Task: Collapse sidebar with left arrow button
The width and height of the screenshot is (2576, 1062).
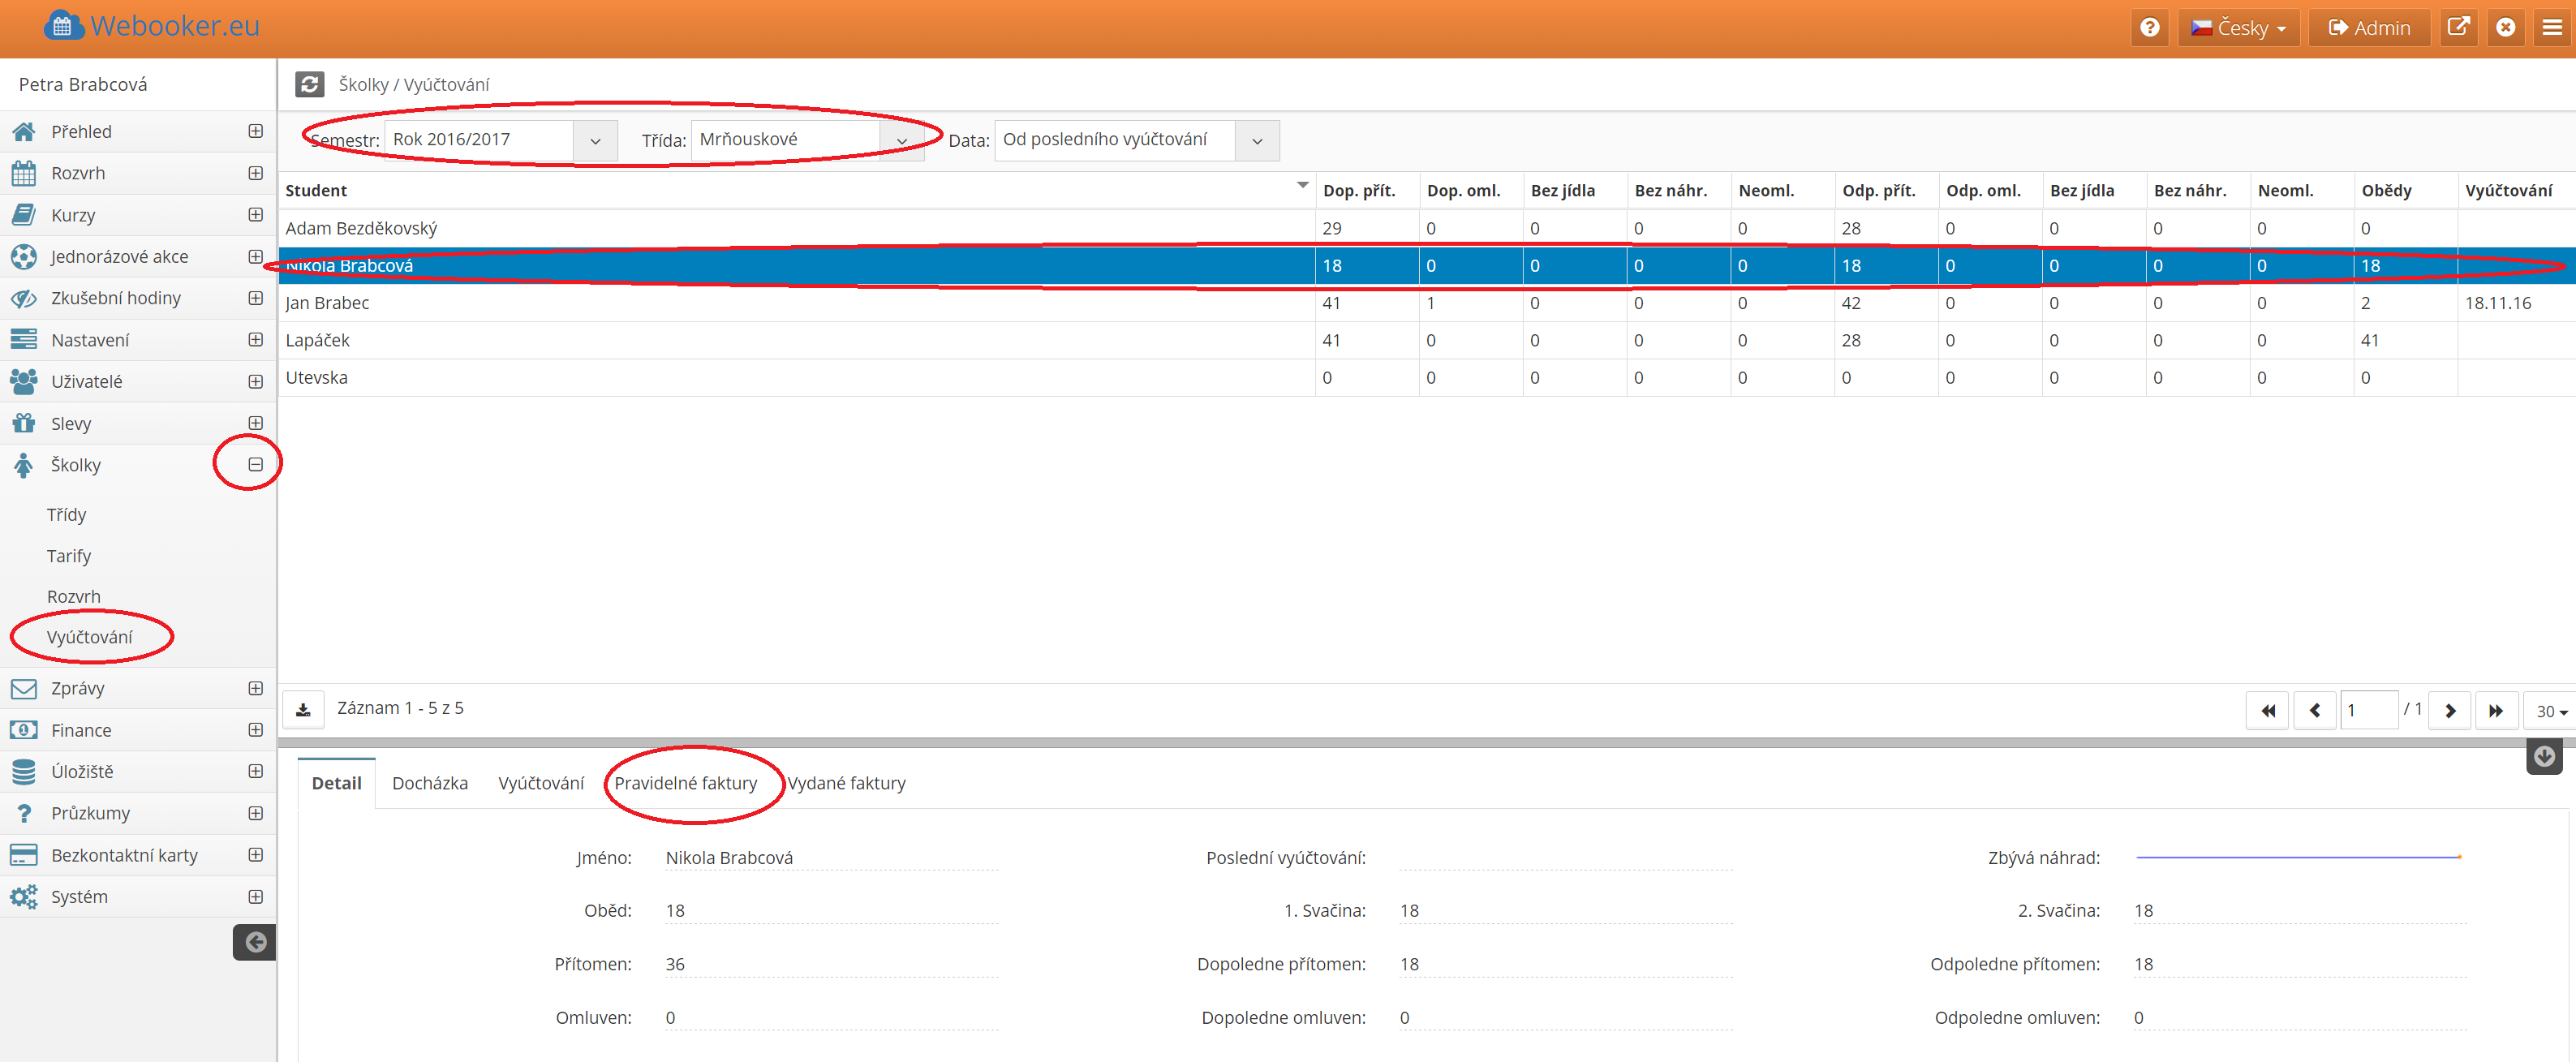Action: pyautogui.click(x=255, y=942)
